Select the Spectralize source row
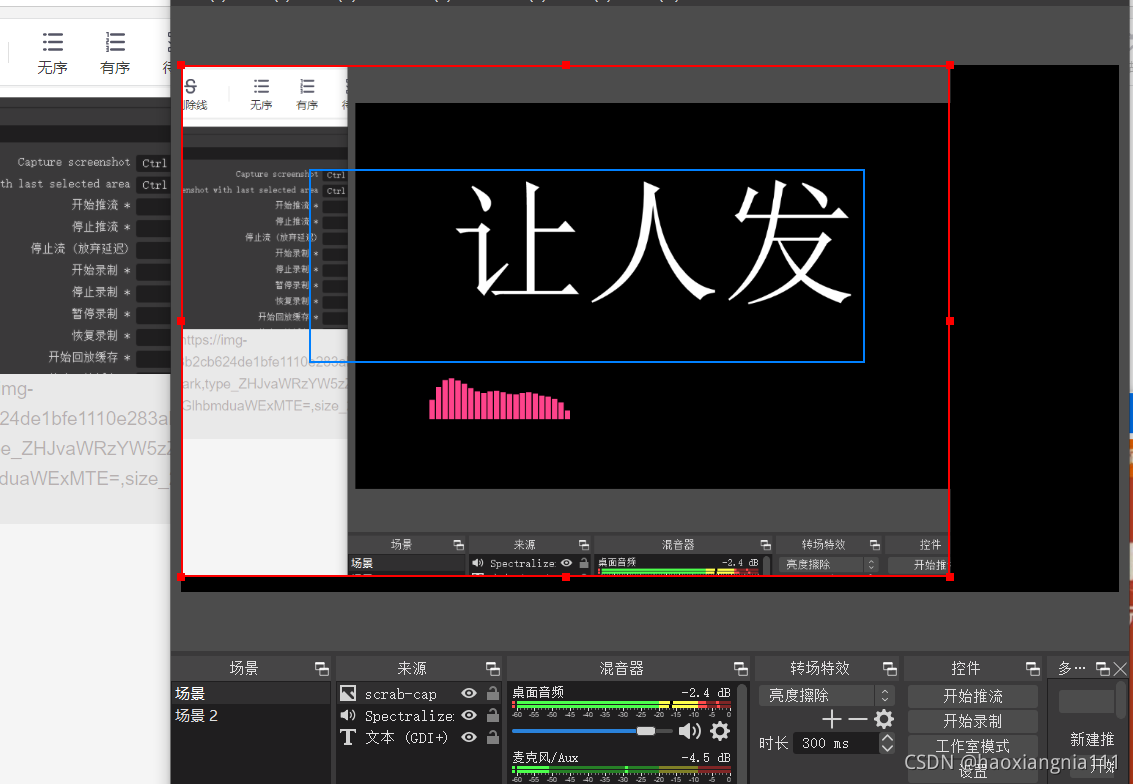The height and width of the screenshot is (784, 1133). coord(419,715)
